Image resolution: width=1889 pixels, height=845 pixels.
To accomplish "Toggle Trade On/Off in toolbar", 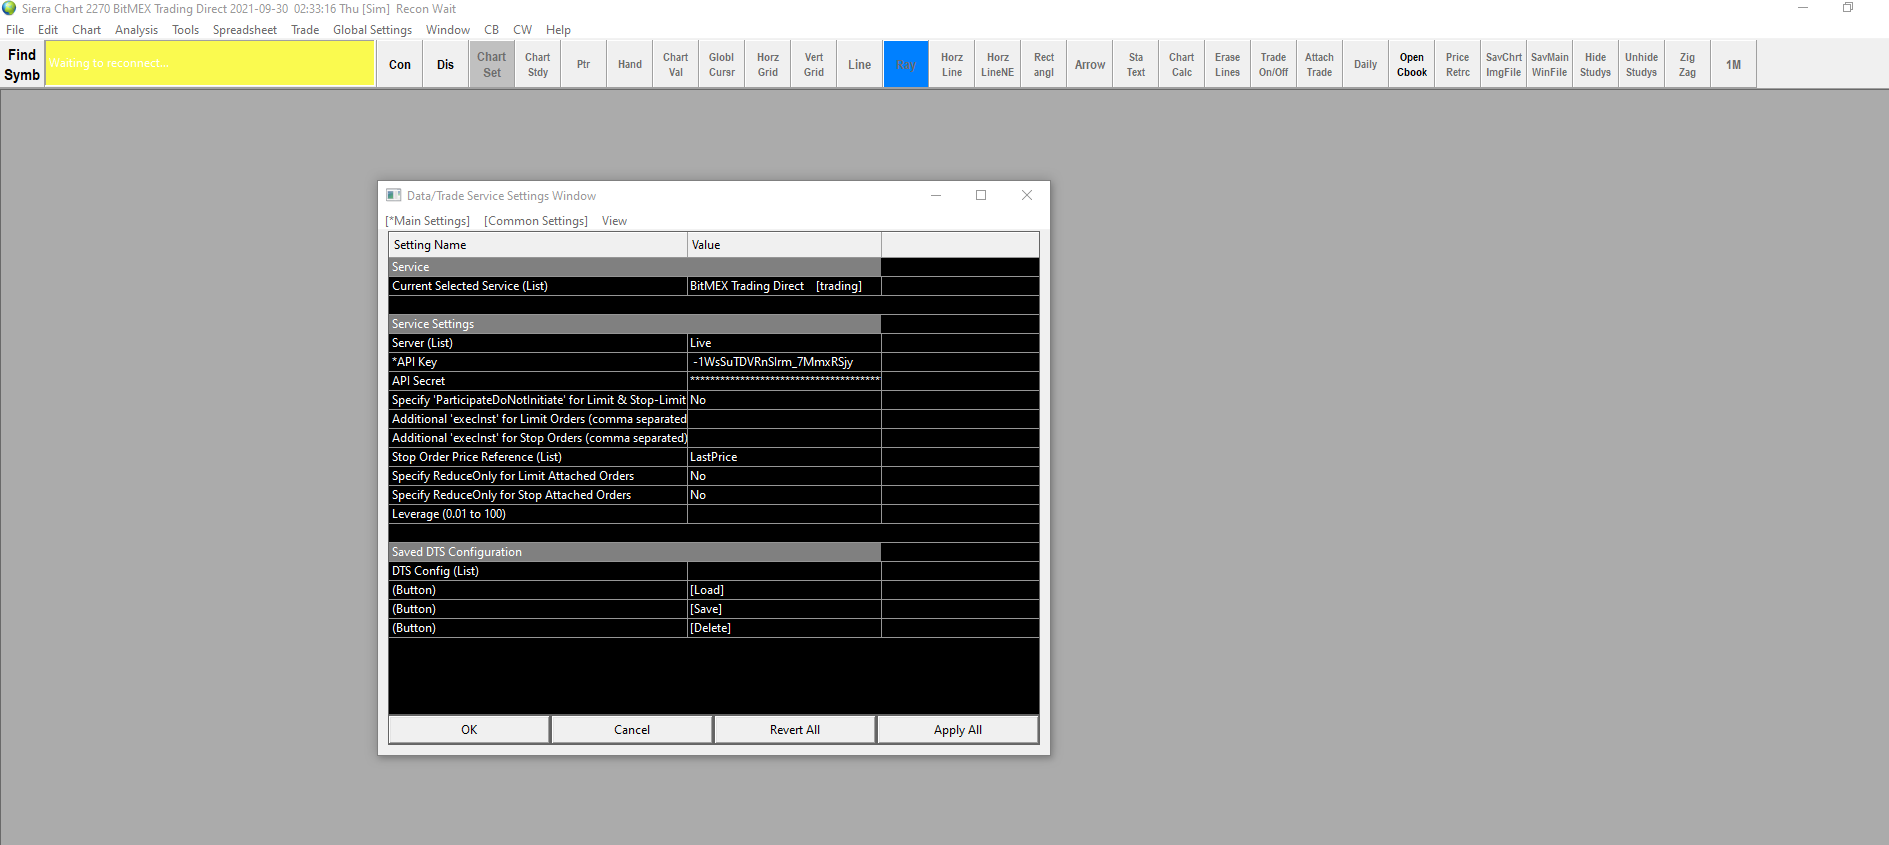I will tap(1273, 64).
